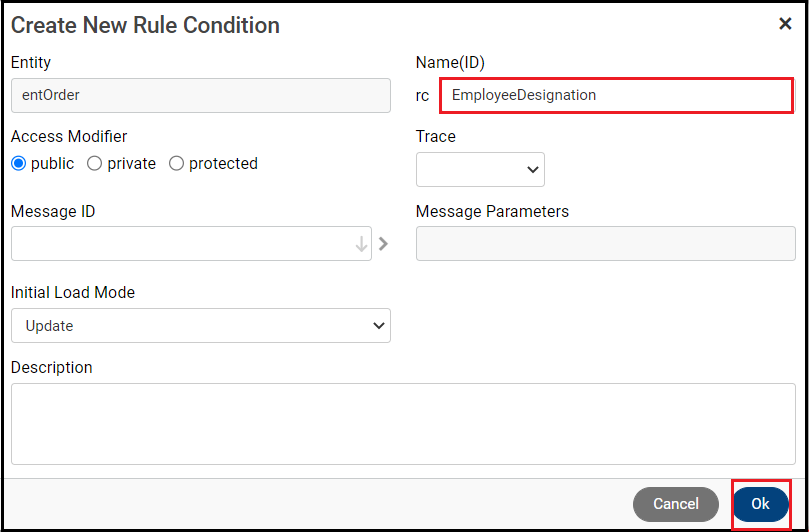809x532 pixels.
Task: Click the Access Modifier label
Action: [x=69, y=136]
